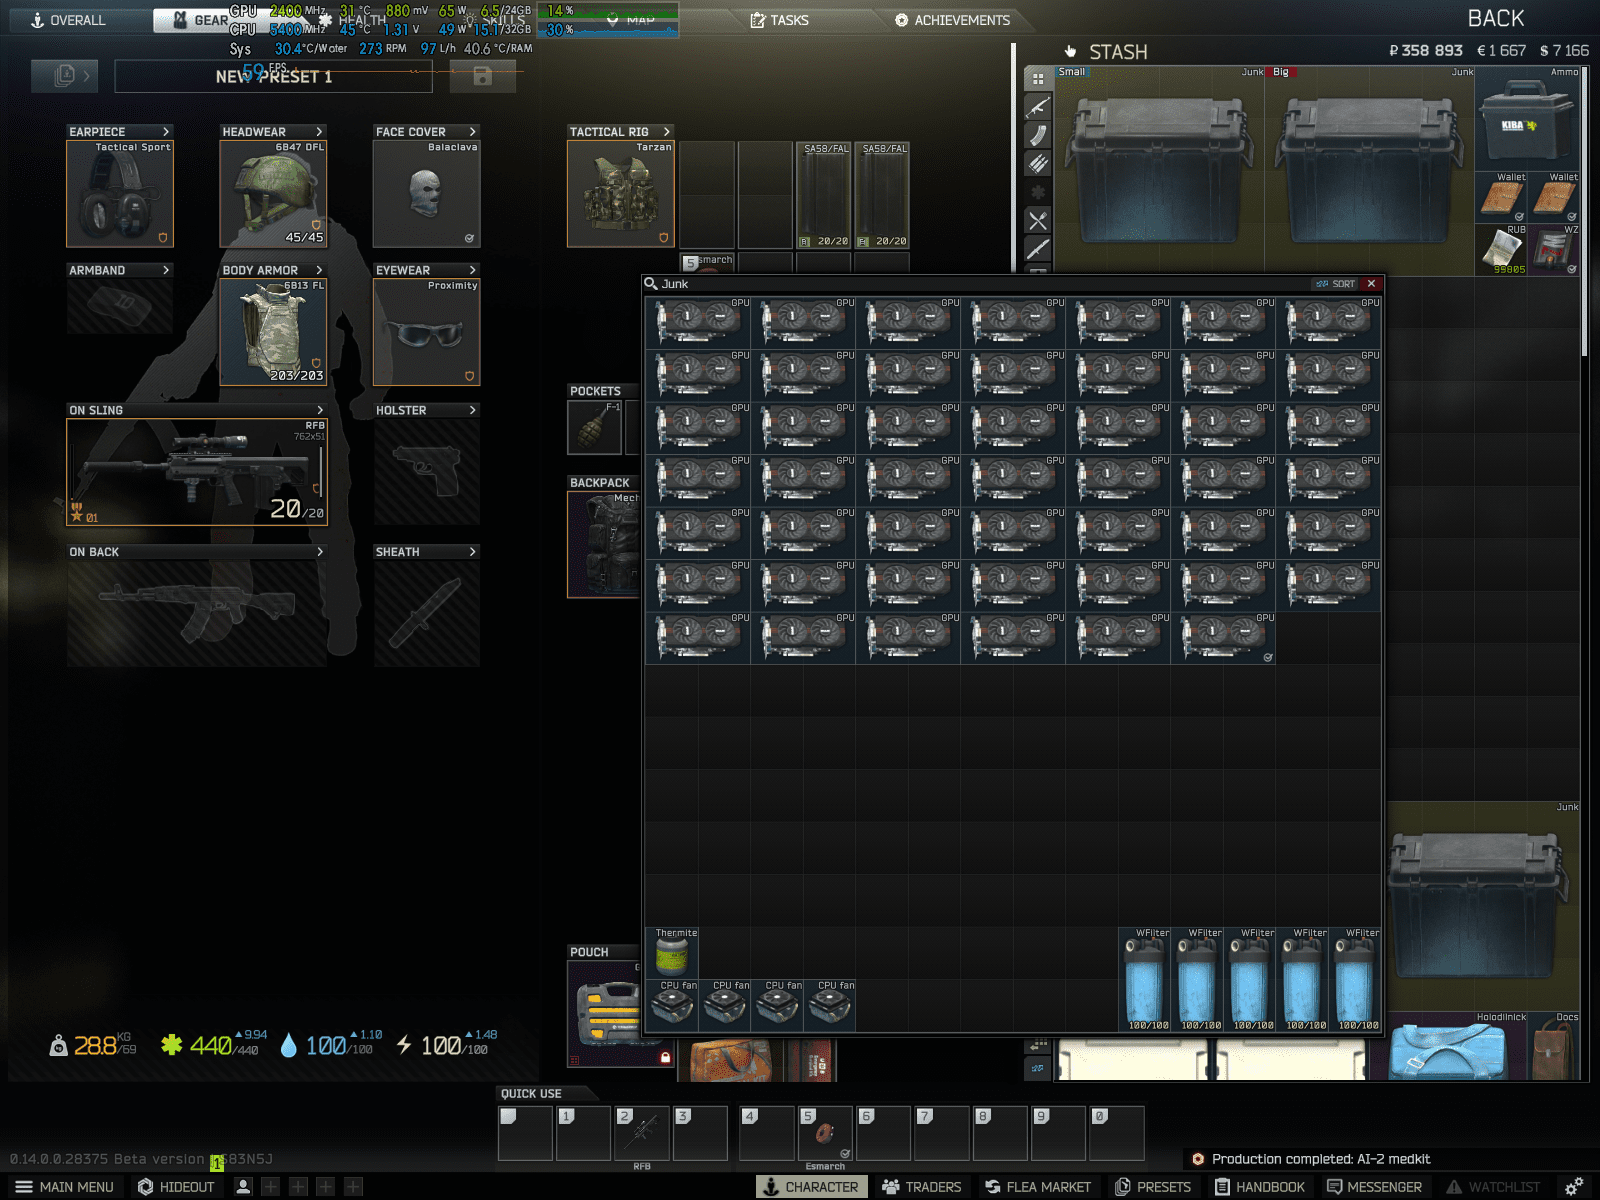Screen dimensions: 1600x1200
Task: Open the MESSENGER
Action: click(1375, 1187)
